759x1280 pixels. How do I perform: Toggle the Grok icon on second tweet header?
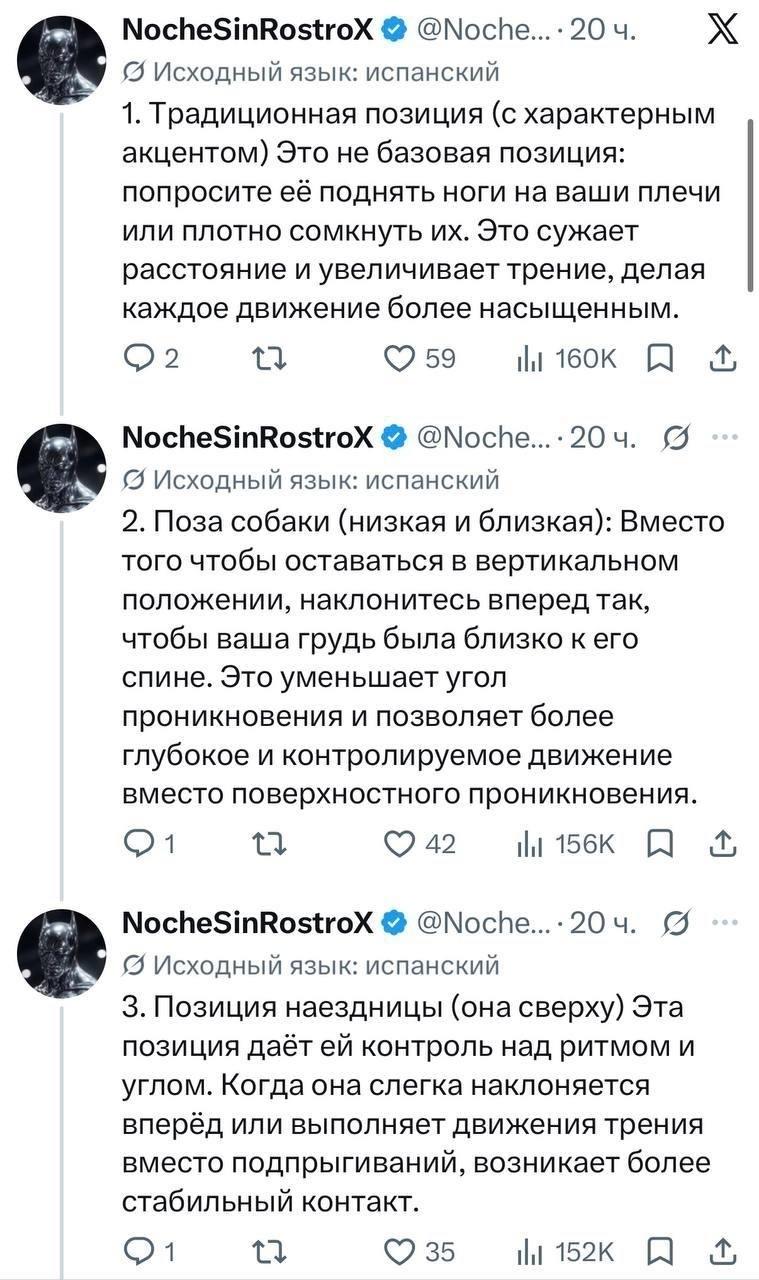click(674, 437)
